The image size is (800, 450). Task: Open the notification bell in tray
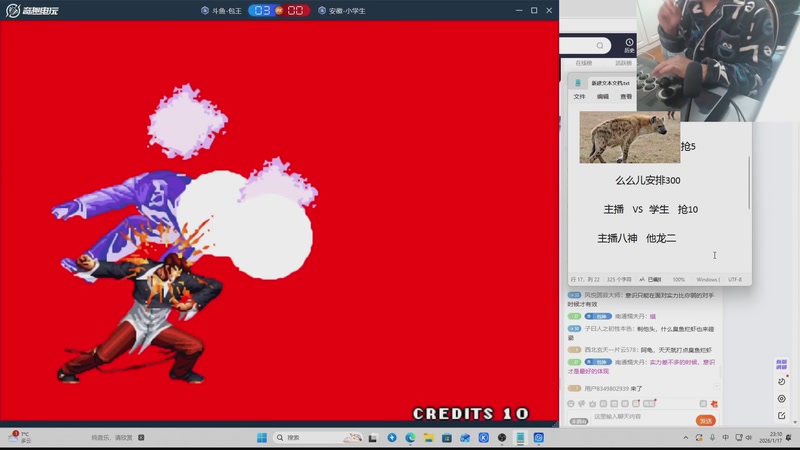tap(789, 437)
